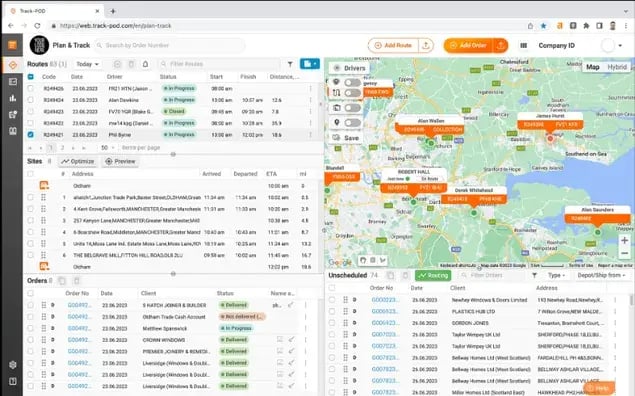
Task: Switch map to Map view
Action: (x=592, y=67)
